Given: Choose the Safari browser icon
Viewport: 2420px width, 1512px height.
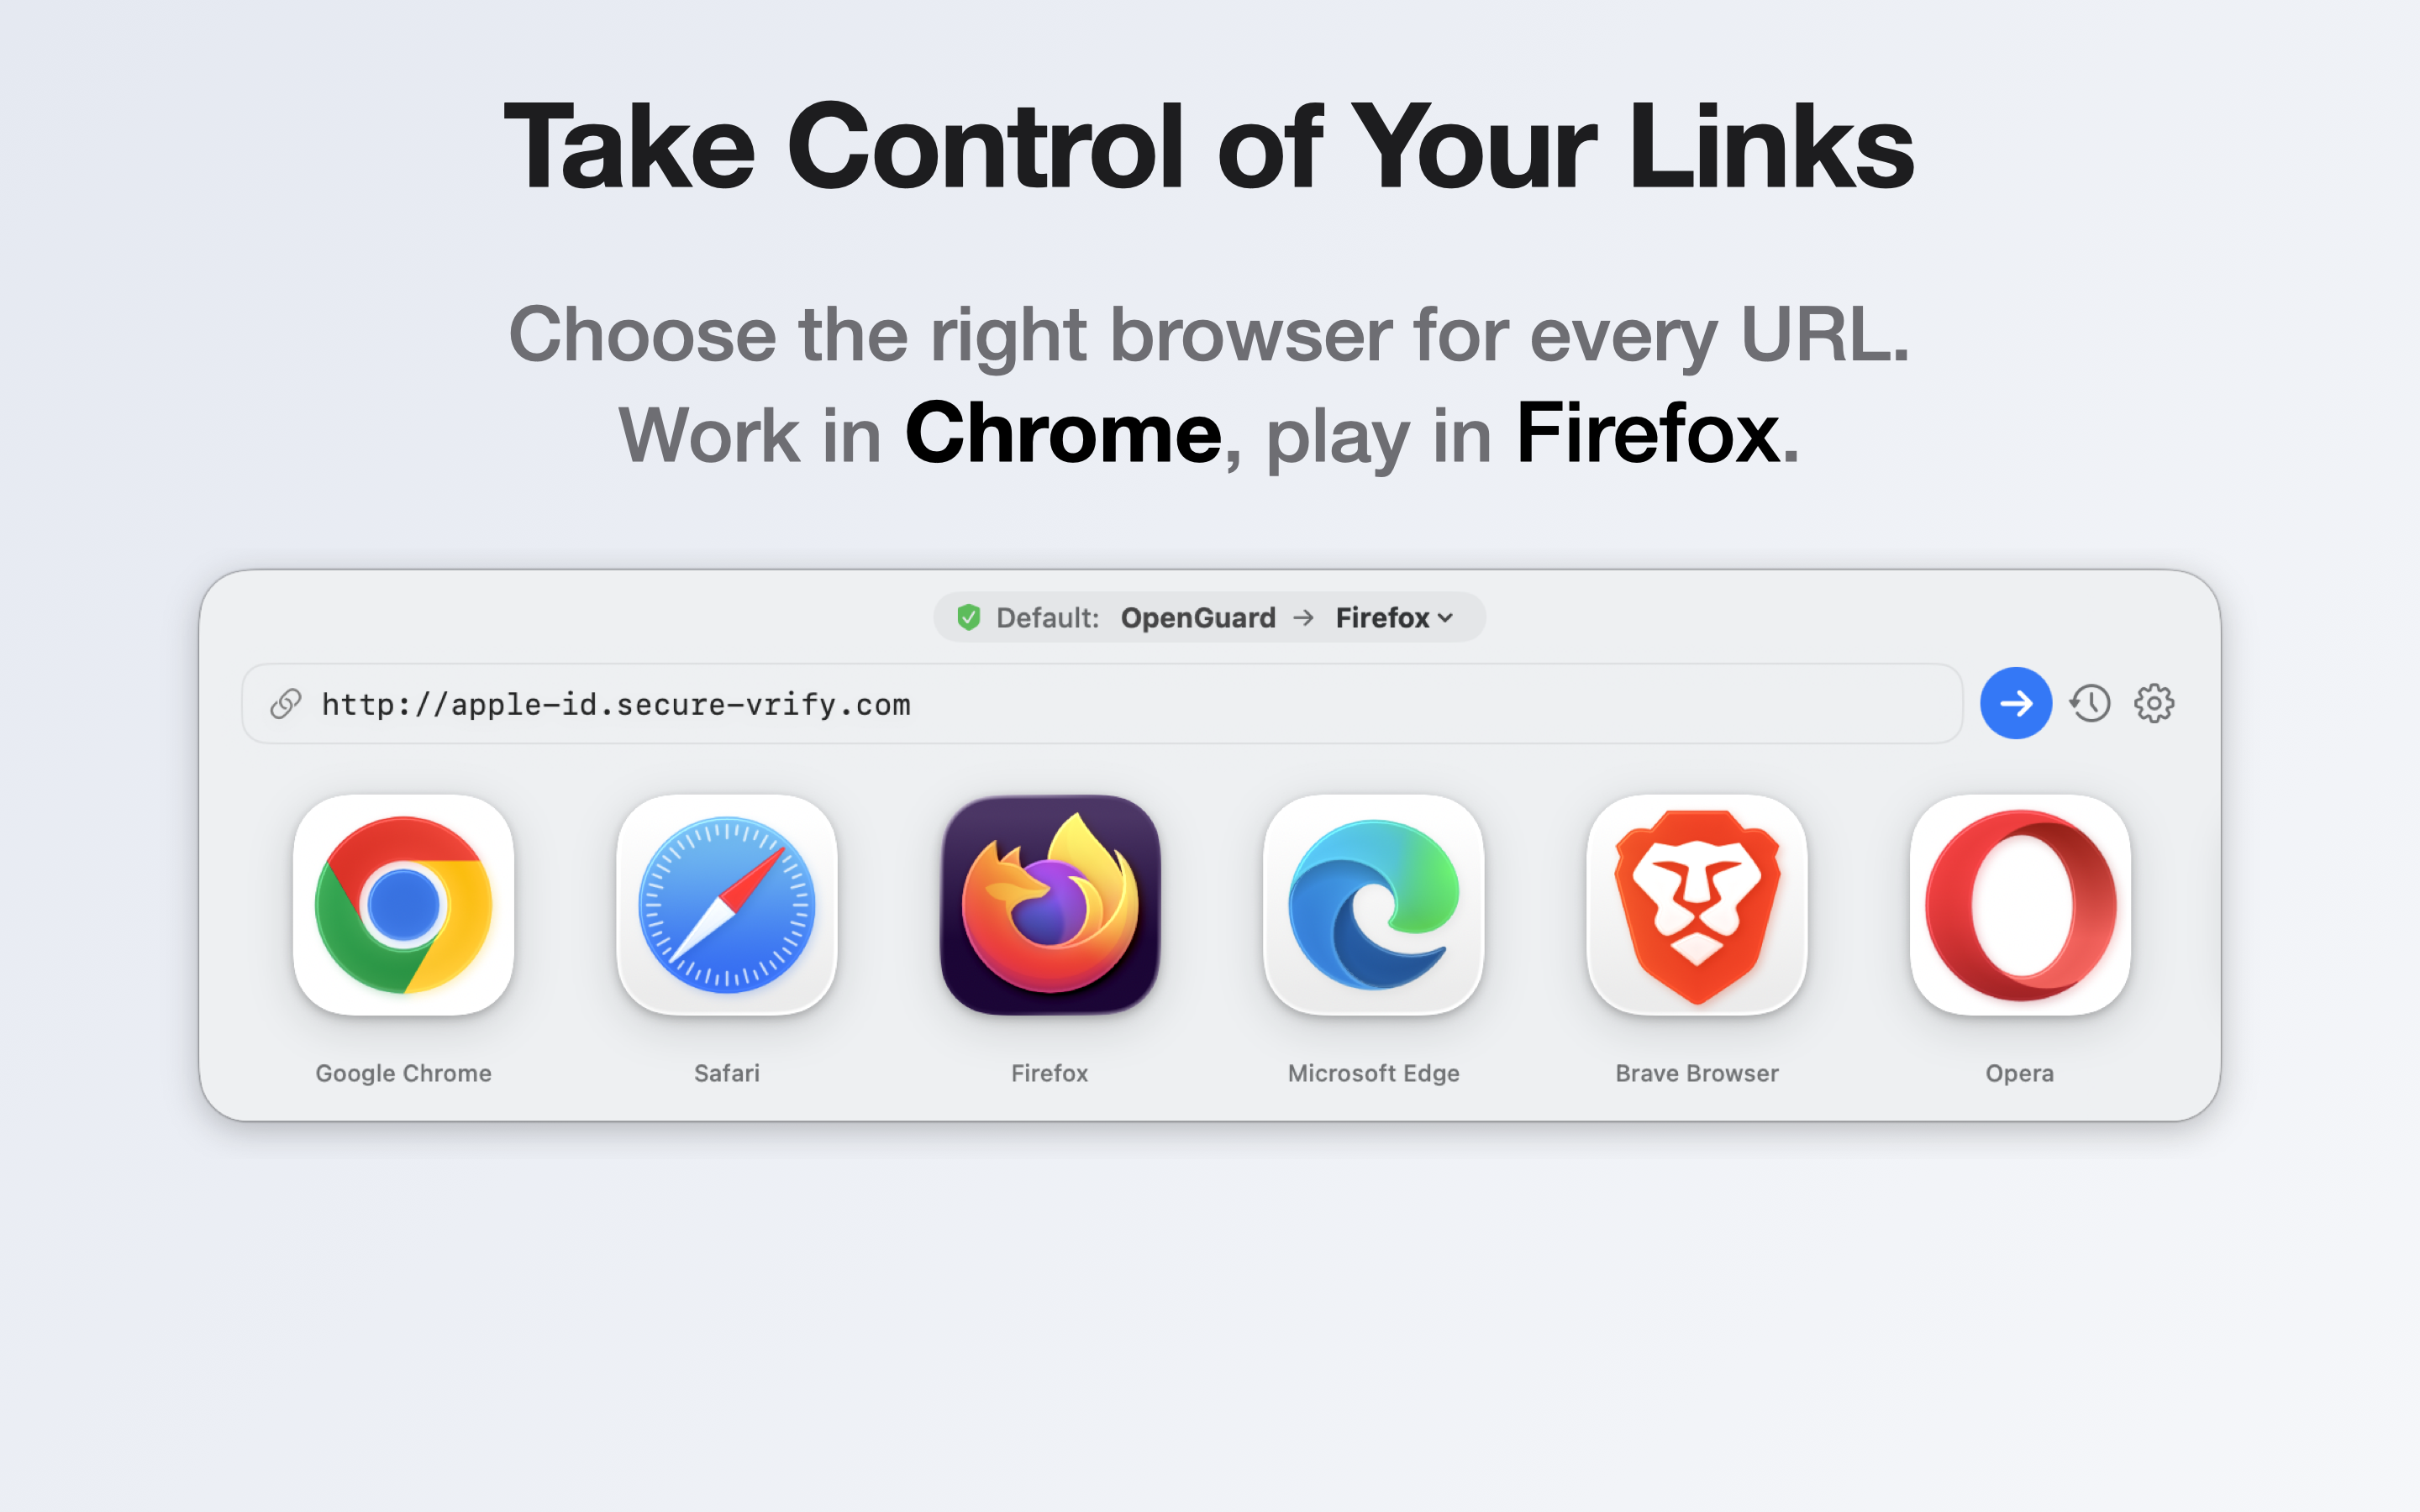Looking at the screenshot, I should pos(727,905).
